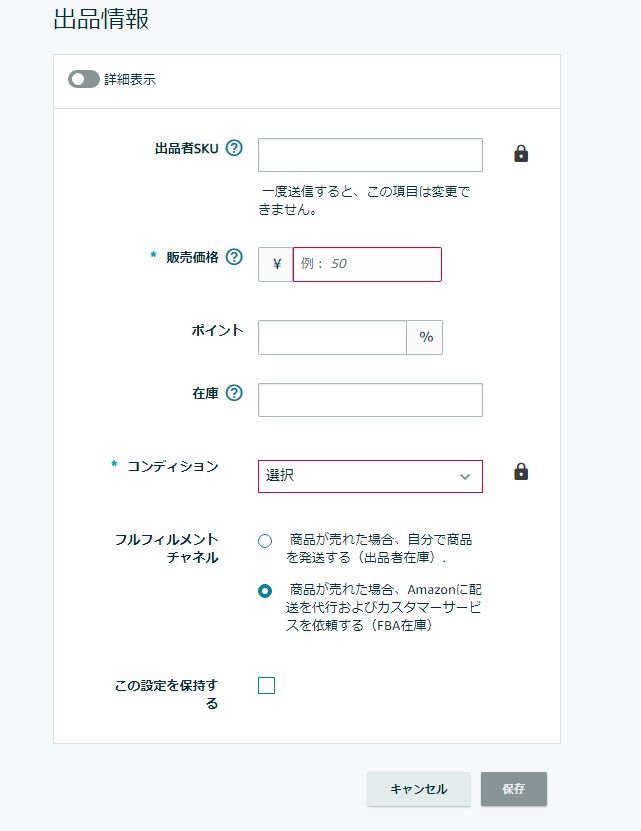Image resolution: width=641 pixels, height=831 pixels.
Task: Open help icon beside 在庫
Action: coord(234,393)
